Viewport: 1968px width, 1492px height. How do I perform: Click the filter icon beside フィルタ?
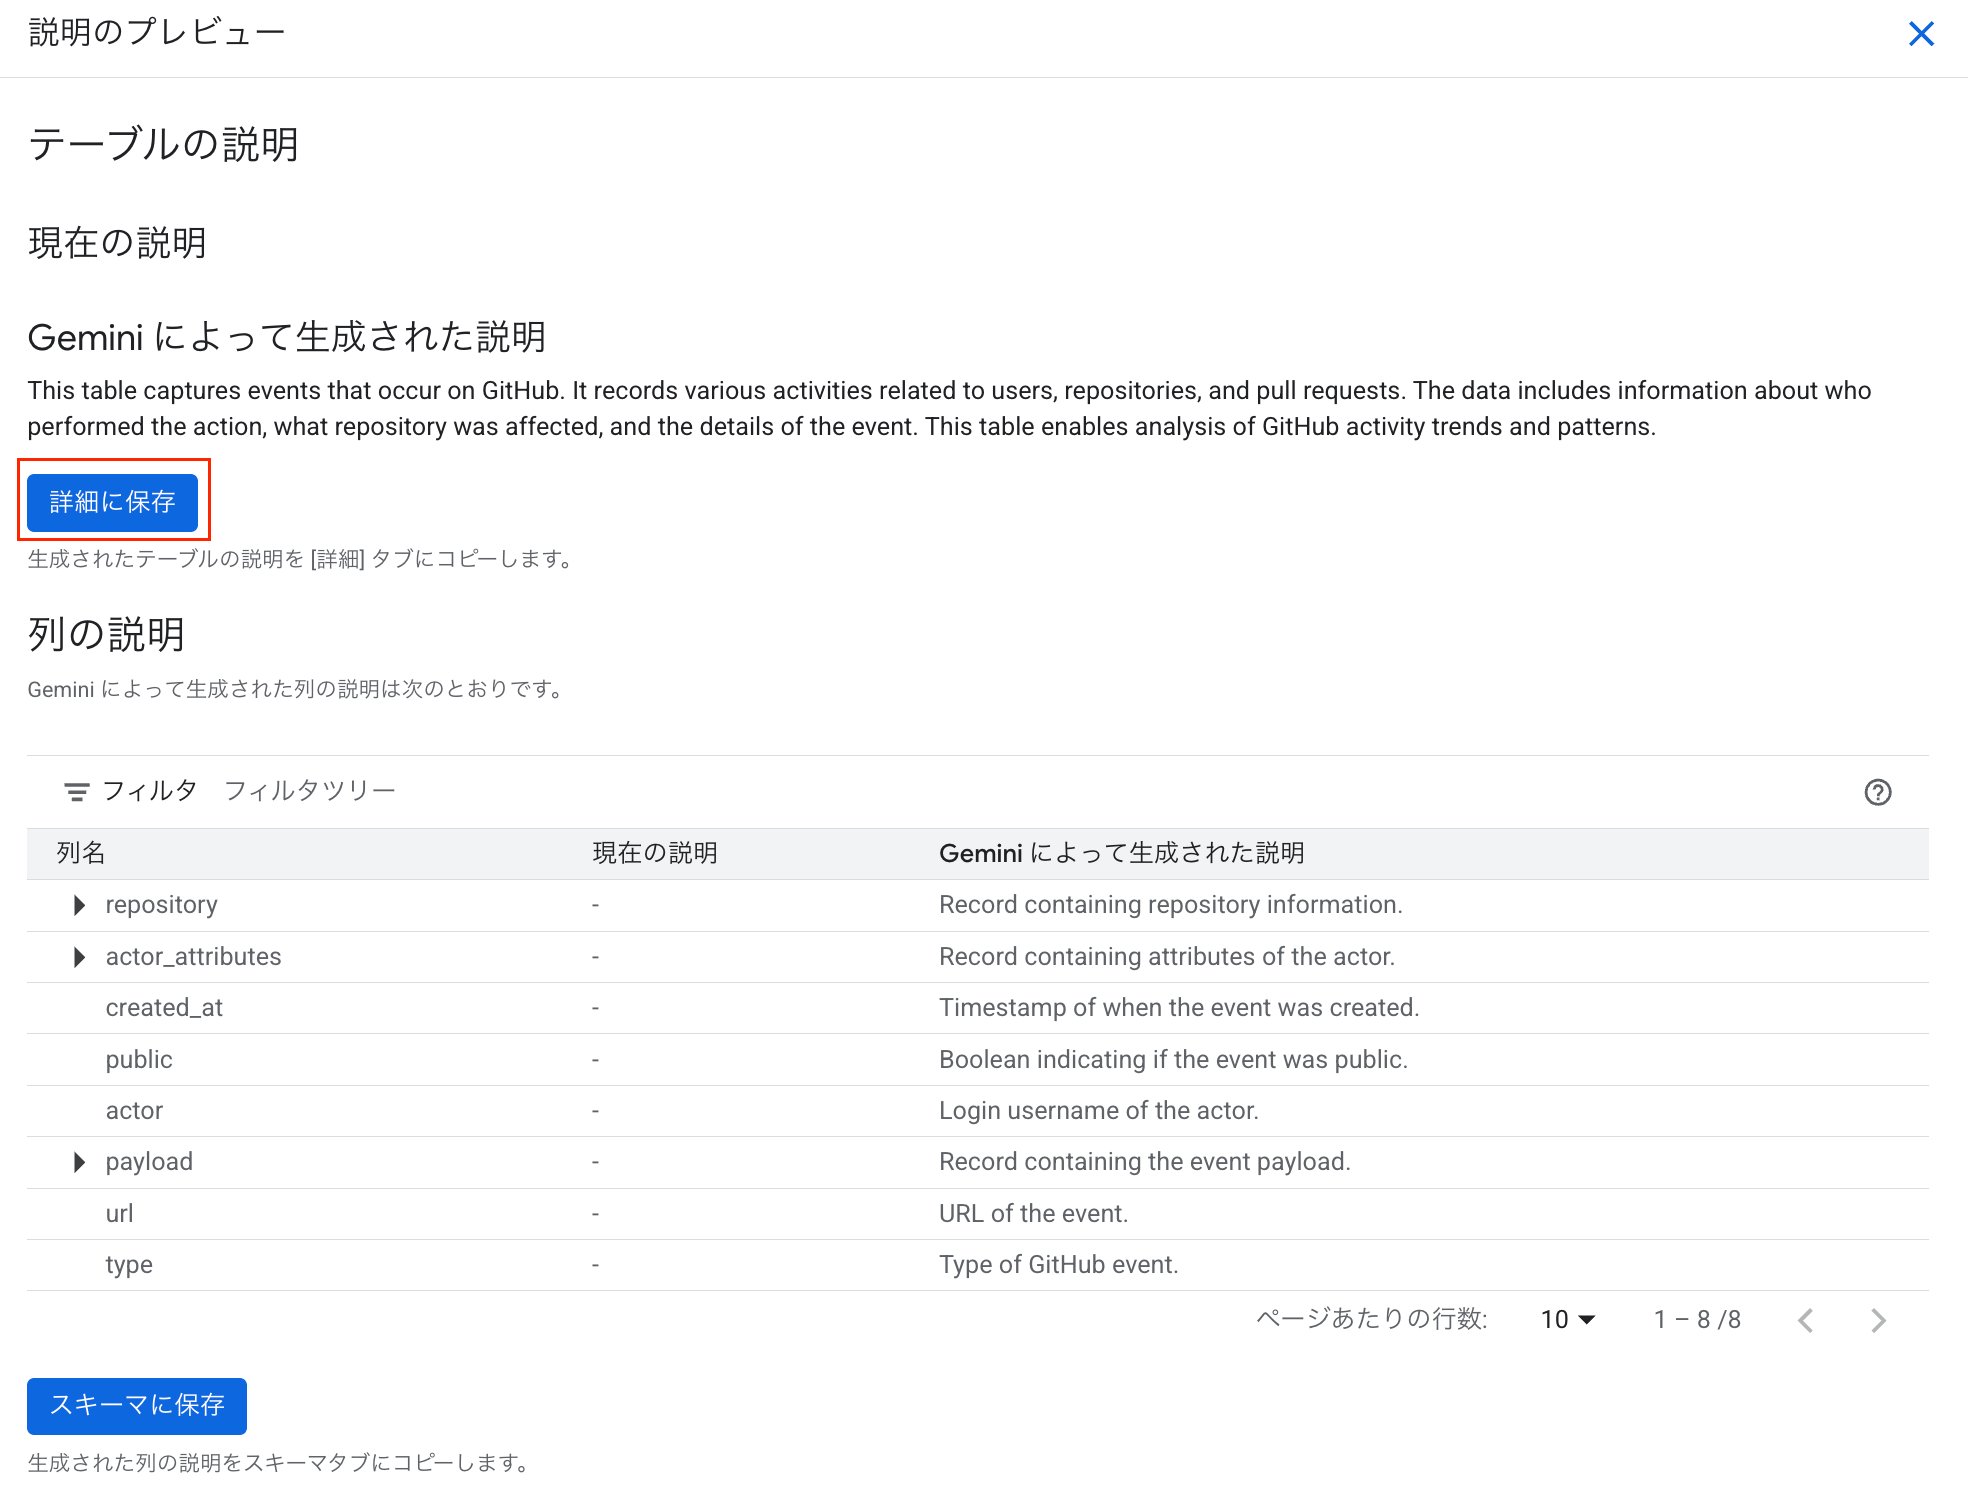[x=77, y=792]
